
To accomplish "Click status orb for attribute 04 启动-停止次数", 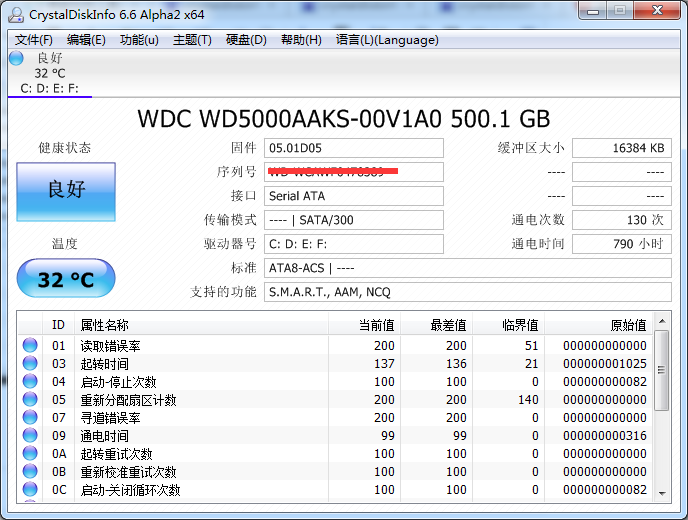I will 30,381.
